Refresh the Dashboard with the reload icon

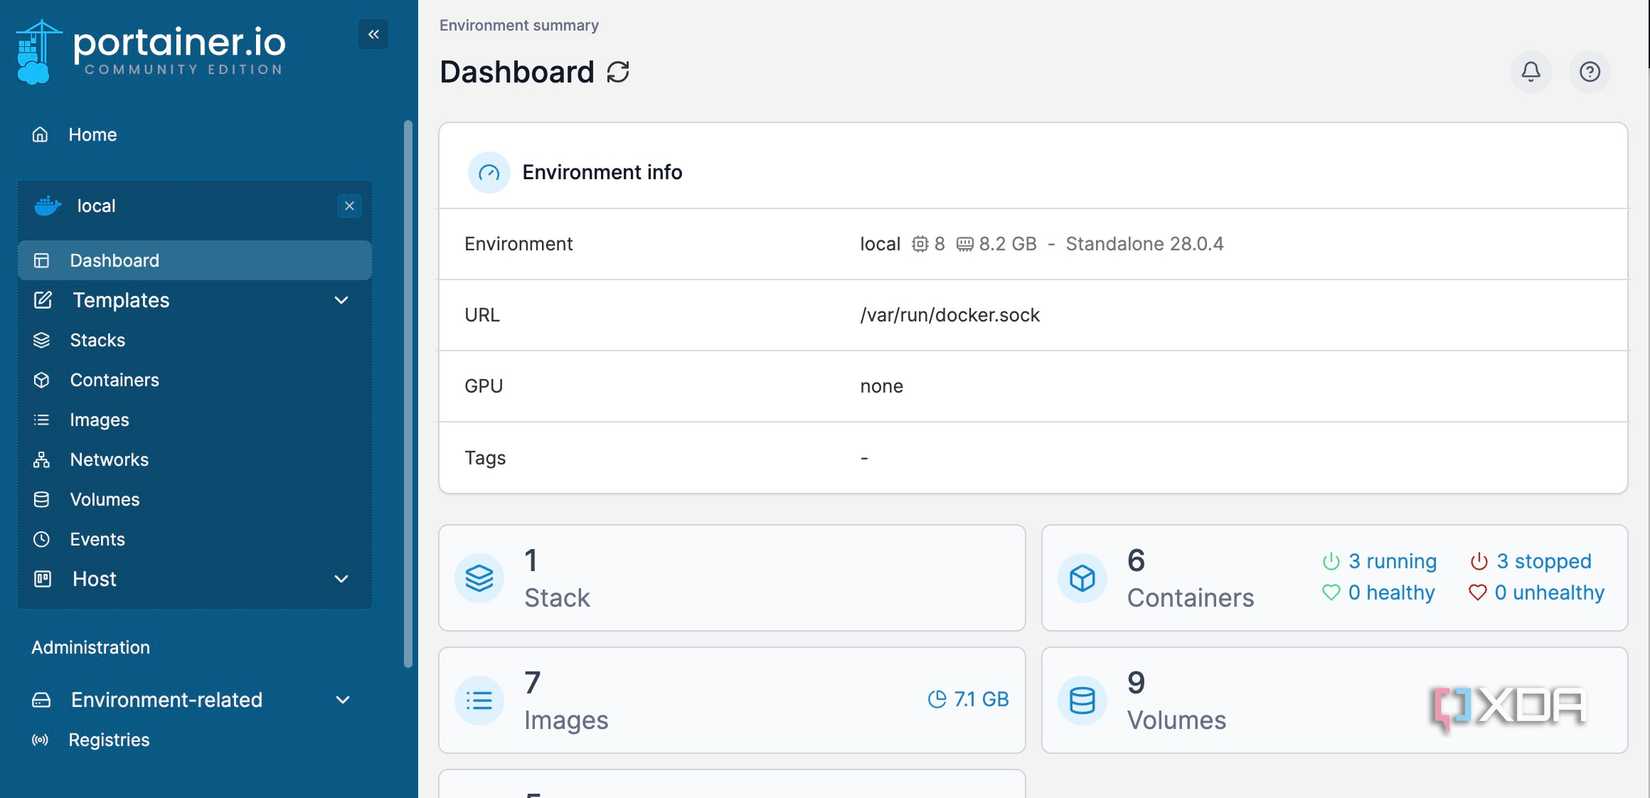pos(618,72)
